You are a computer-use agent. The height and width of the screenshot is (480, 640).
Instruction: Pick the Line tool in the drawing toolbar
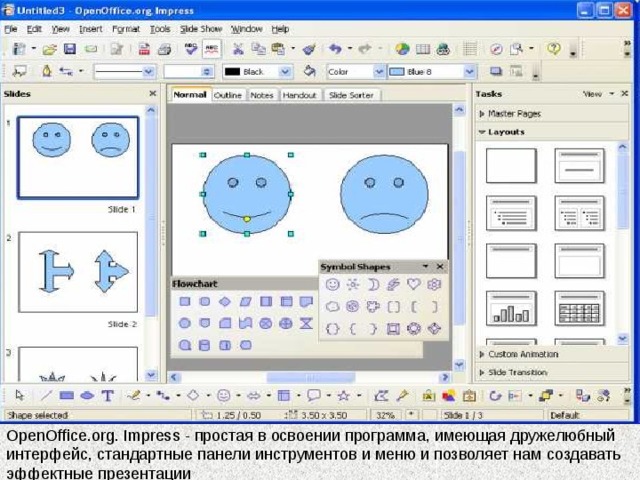[x=46, y=395]
